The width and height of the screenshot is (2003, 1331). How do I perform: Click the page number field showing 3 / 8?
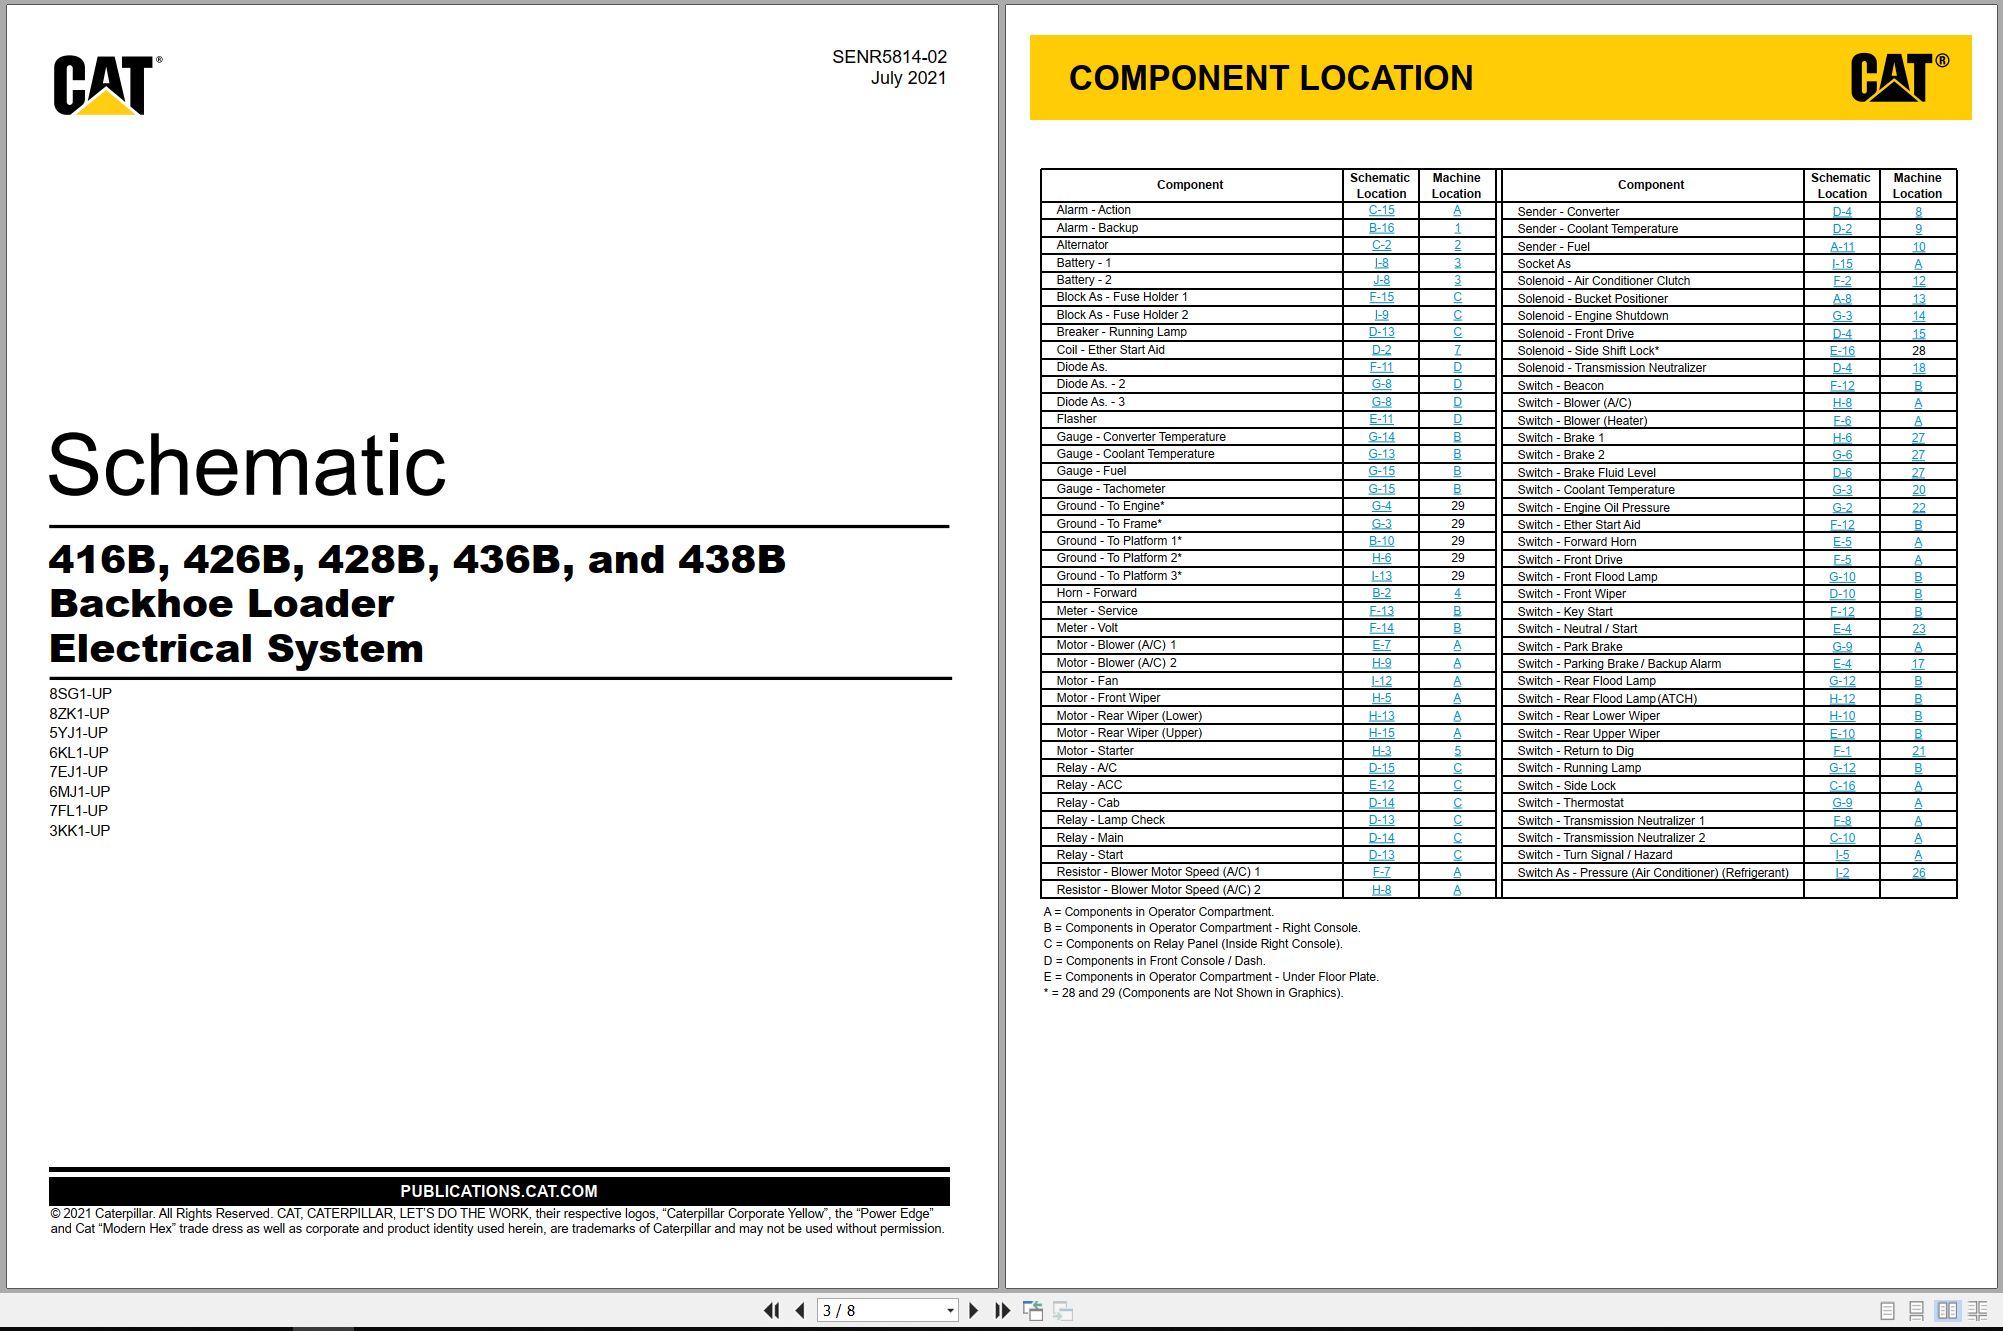click(x=879, y=1310)
